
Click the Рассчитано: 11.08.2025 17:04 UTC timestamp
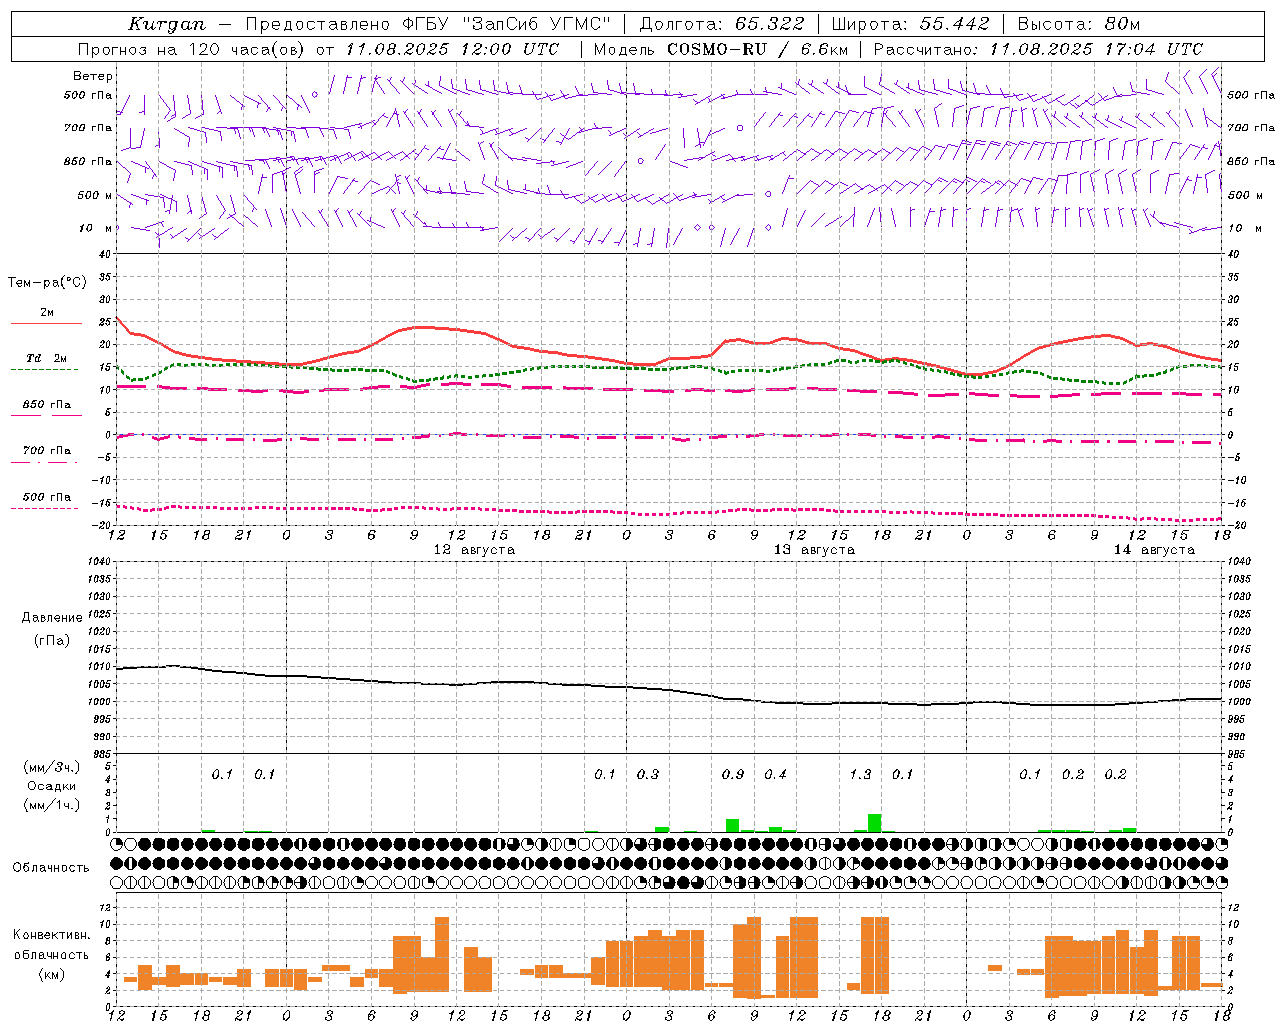[1039, 49]
